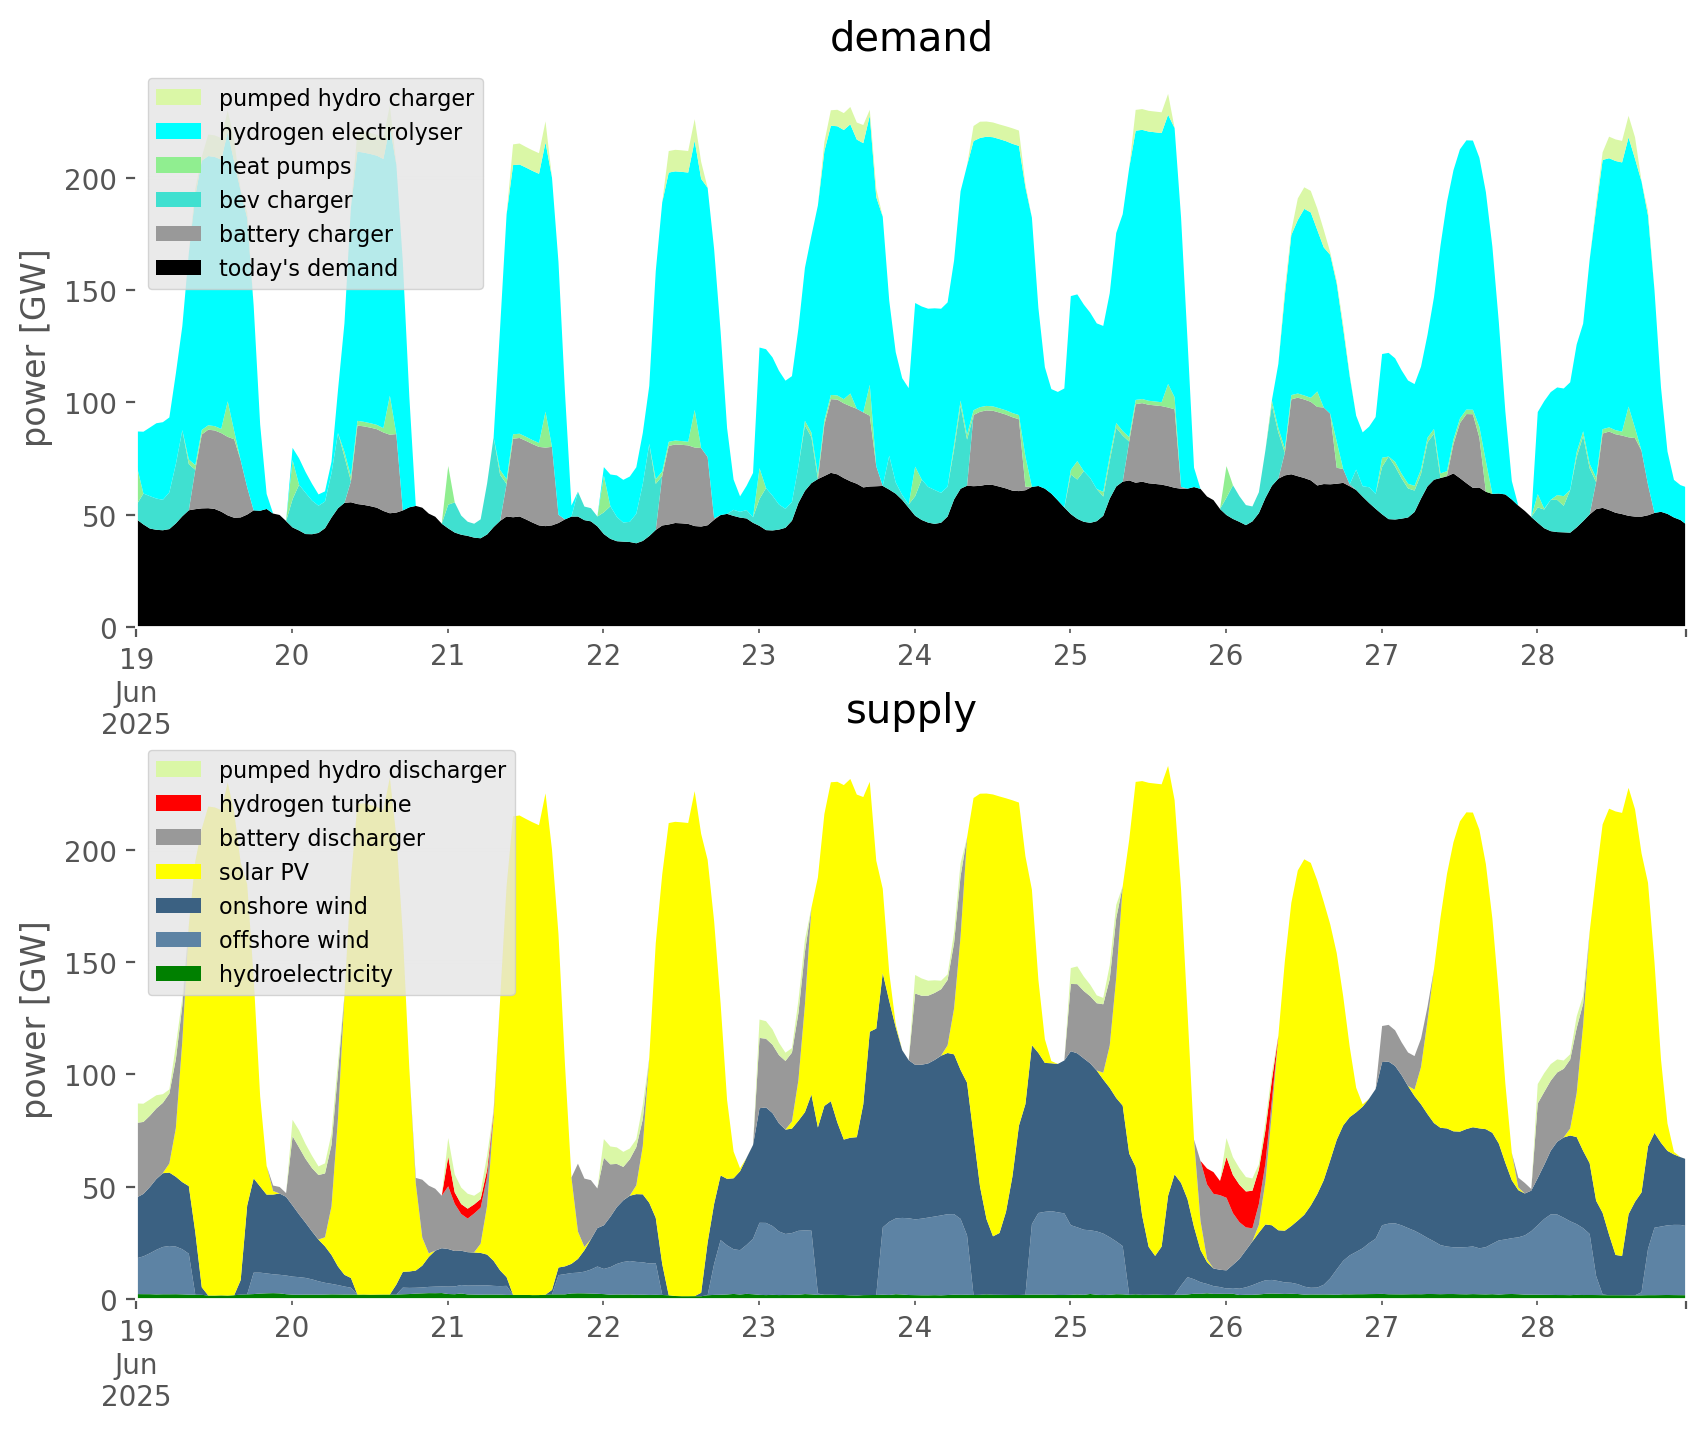Click the 26 date tick under supply chart

pyautogui.click(x=1226, y=1328)
